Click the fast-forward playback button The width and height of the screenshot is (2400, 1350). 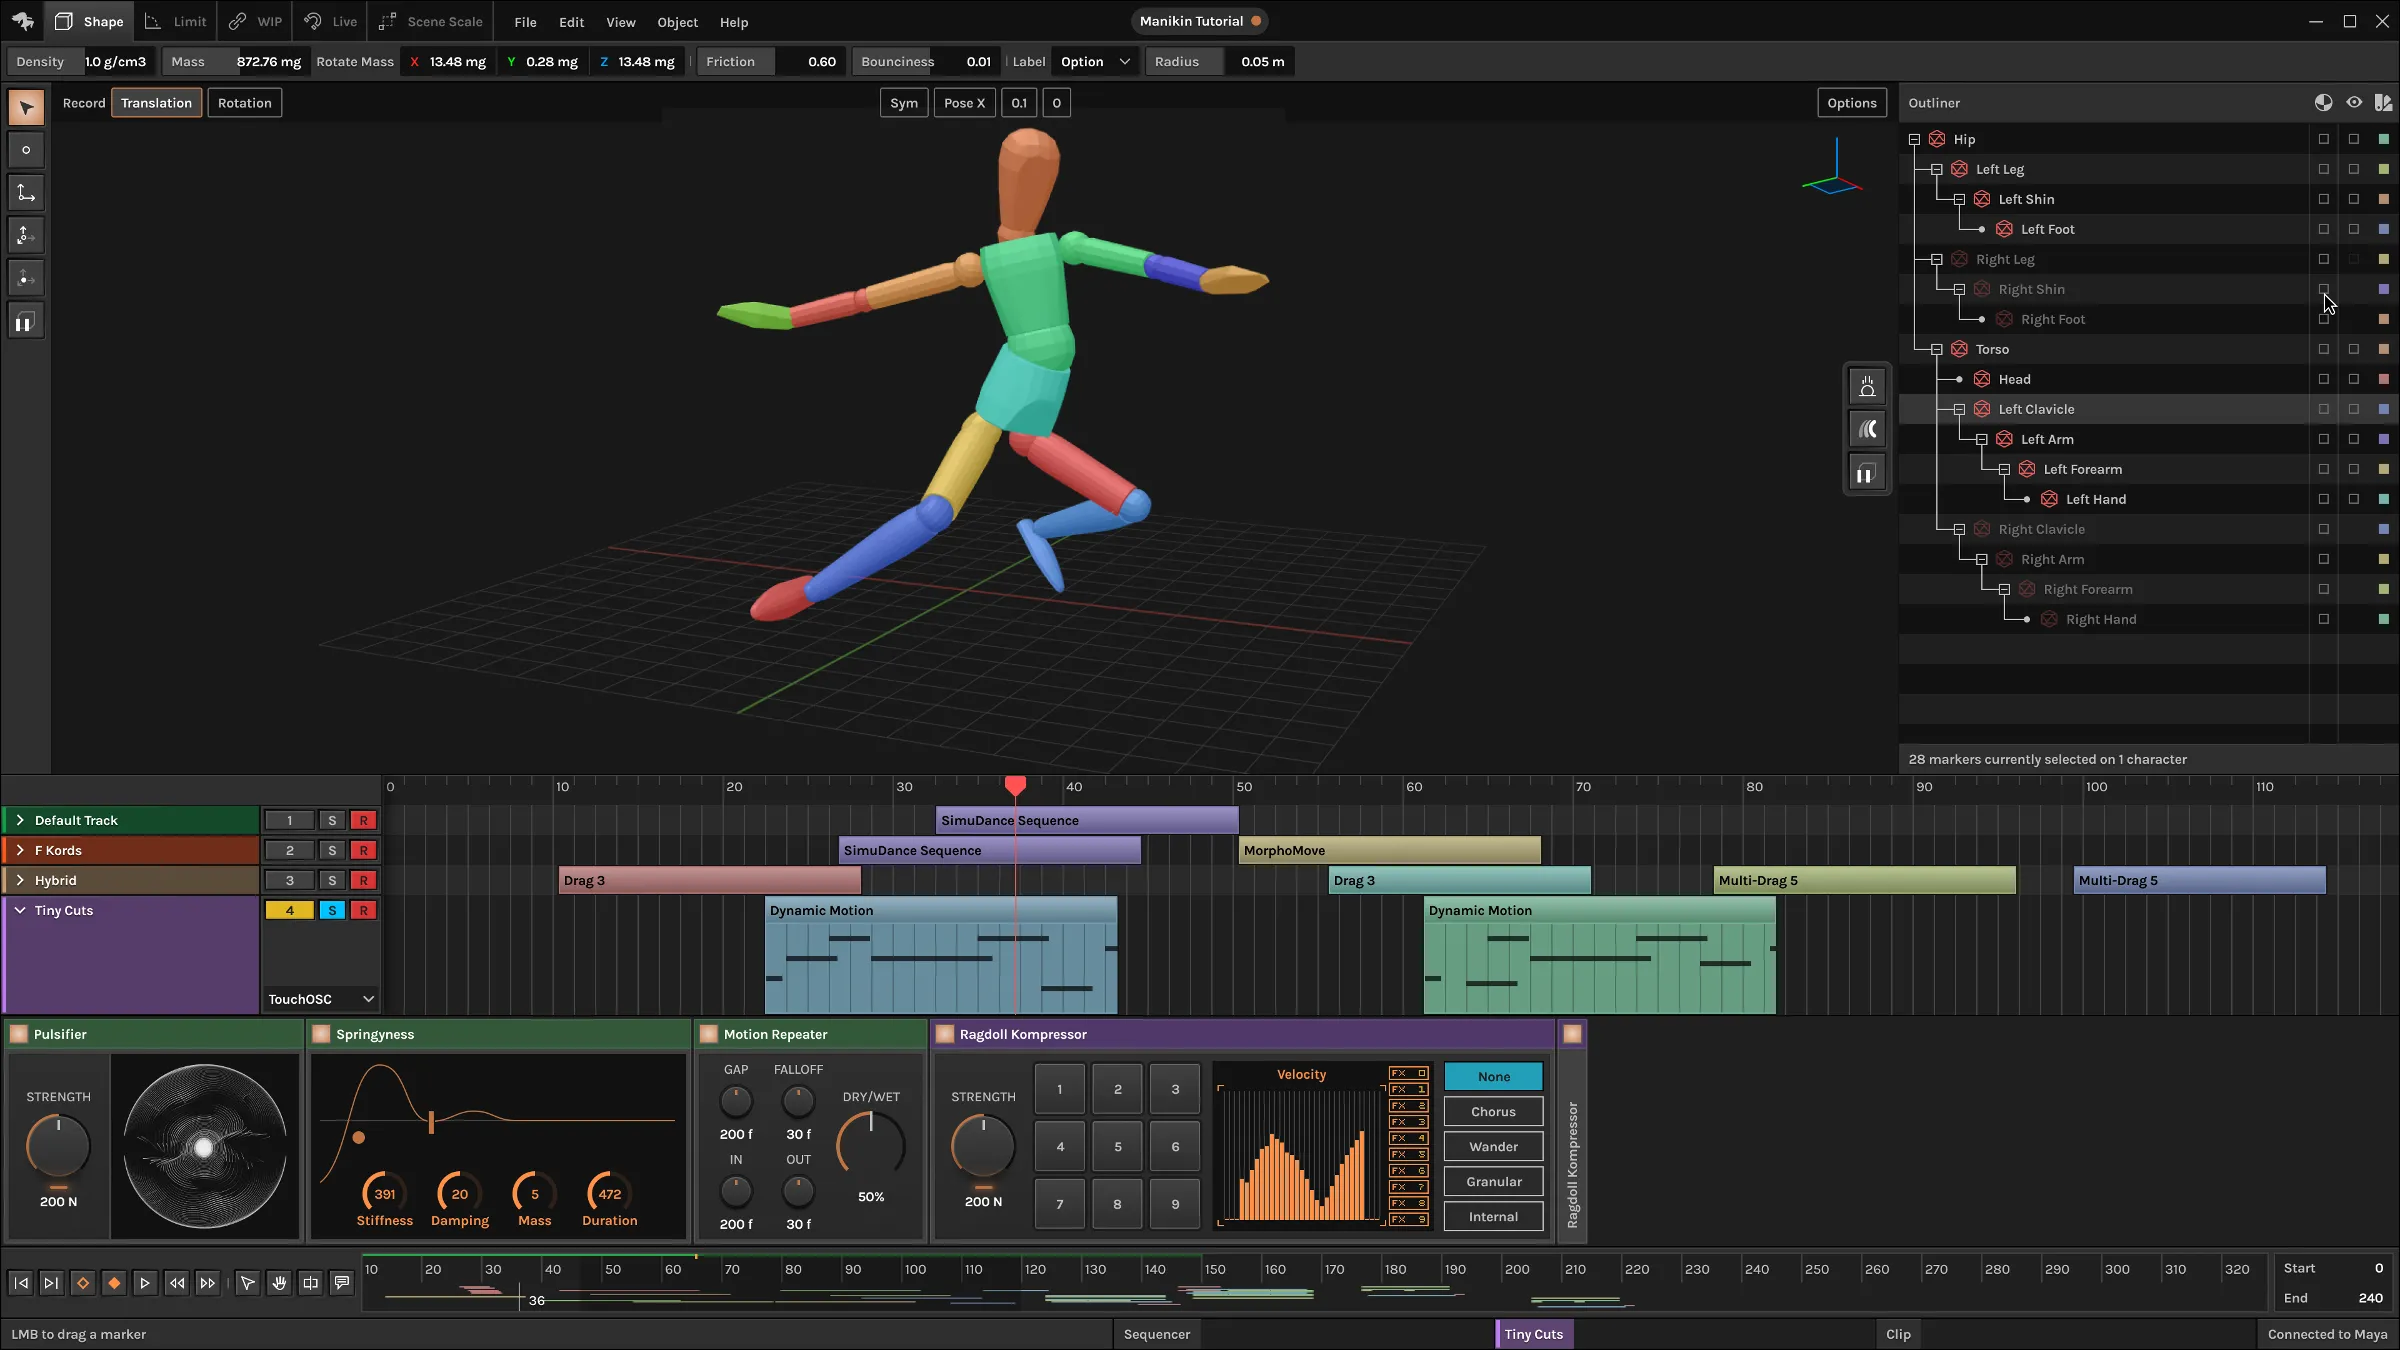(x=207, y=1283)
